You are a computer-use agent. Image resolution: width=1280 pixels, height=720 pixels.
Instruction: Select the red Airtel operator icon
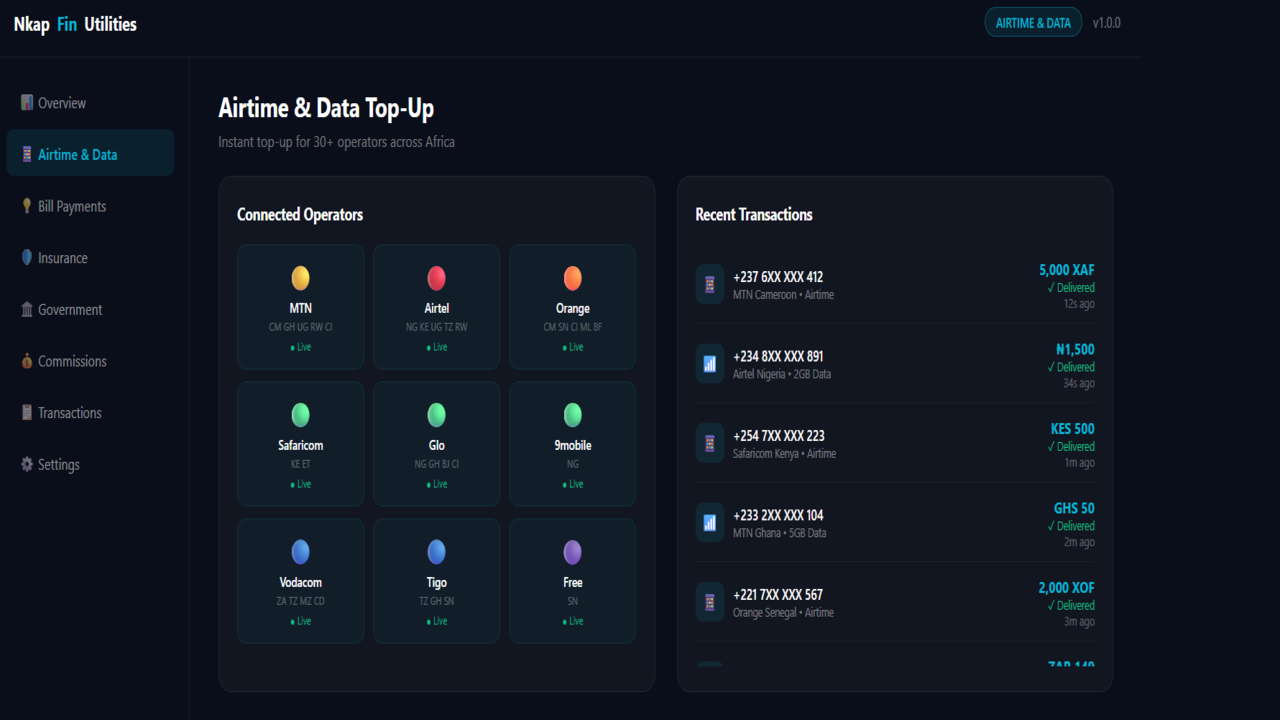pyautogui.click(x=436, y=278)
